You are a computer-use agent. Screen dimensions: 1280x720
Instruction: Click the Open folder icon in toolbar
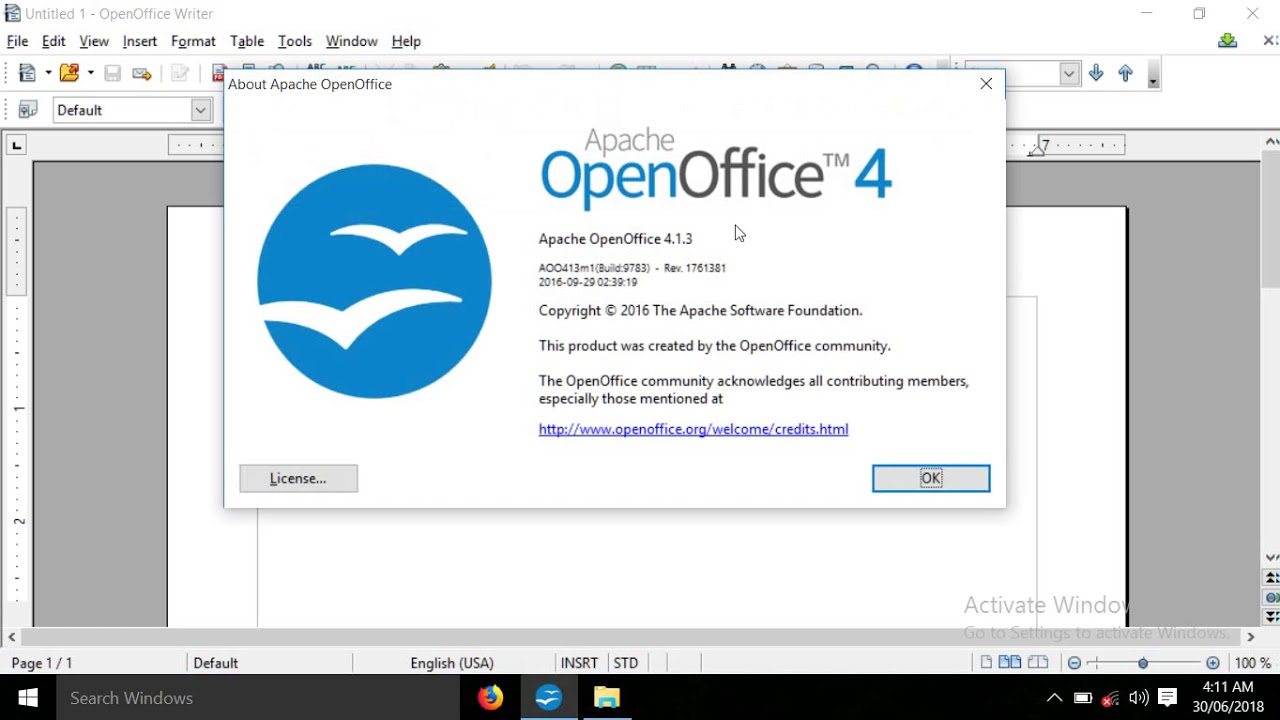point(69,73)
